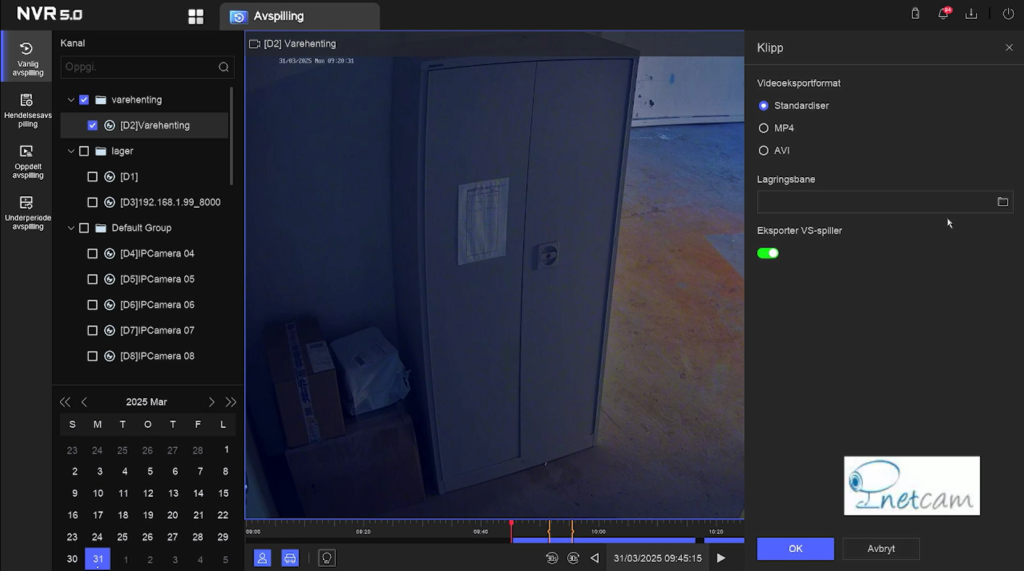1024x571 pixels.
Task: Select MP4 export format
Action: 764,128
